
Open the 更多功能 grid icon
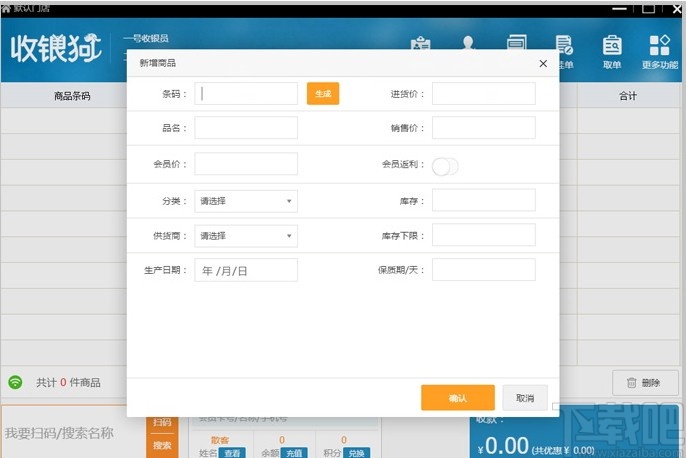[x=659, y=52]
